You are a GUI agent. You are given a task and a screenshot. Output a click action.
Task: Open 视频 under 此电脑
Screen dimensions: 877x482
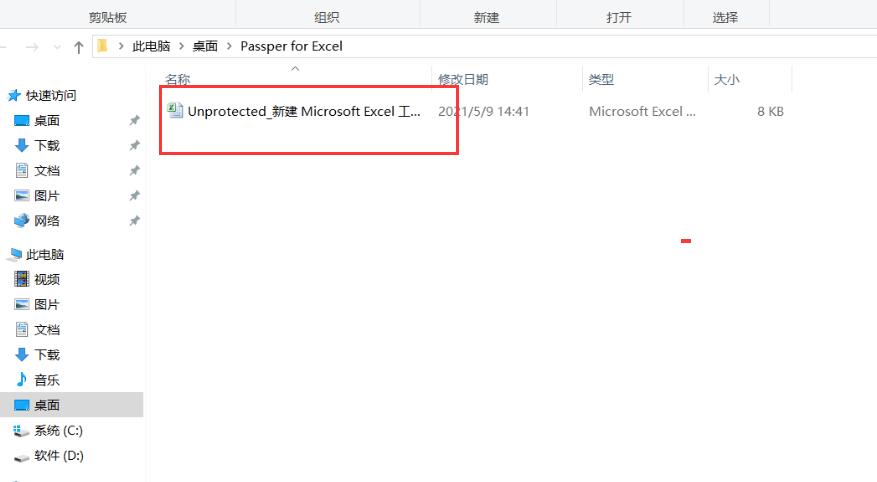(47, 279)
